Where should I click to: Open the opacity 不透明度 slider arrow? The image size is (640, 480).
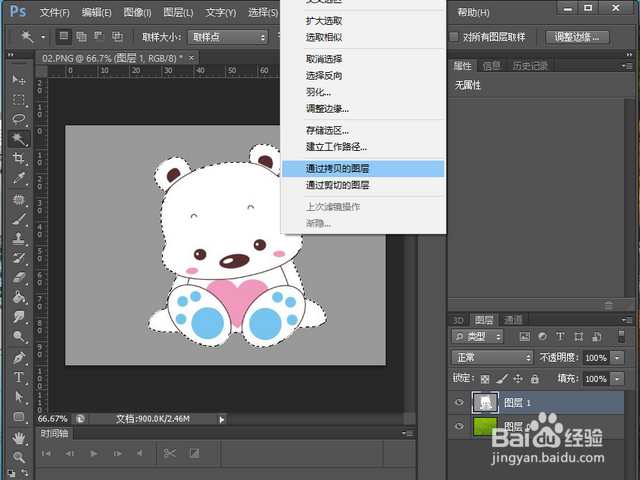coord(617,358)
